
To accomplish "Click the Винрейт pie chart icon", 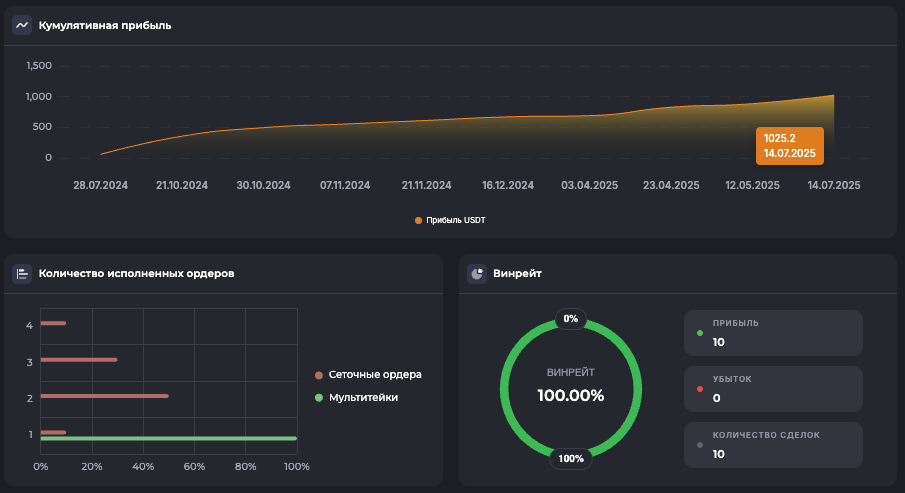I will click(x=477, y=273).
